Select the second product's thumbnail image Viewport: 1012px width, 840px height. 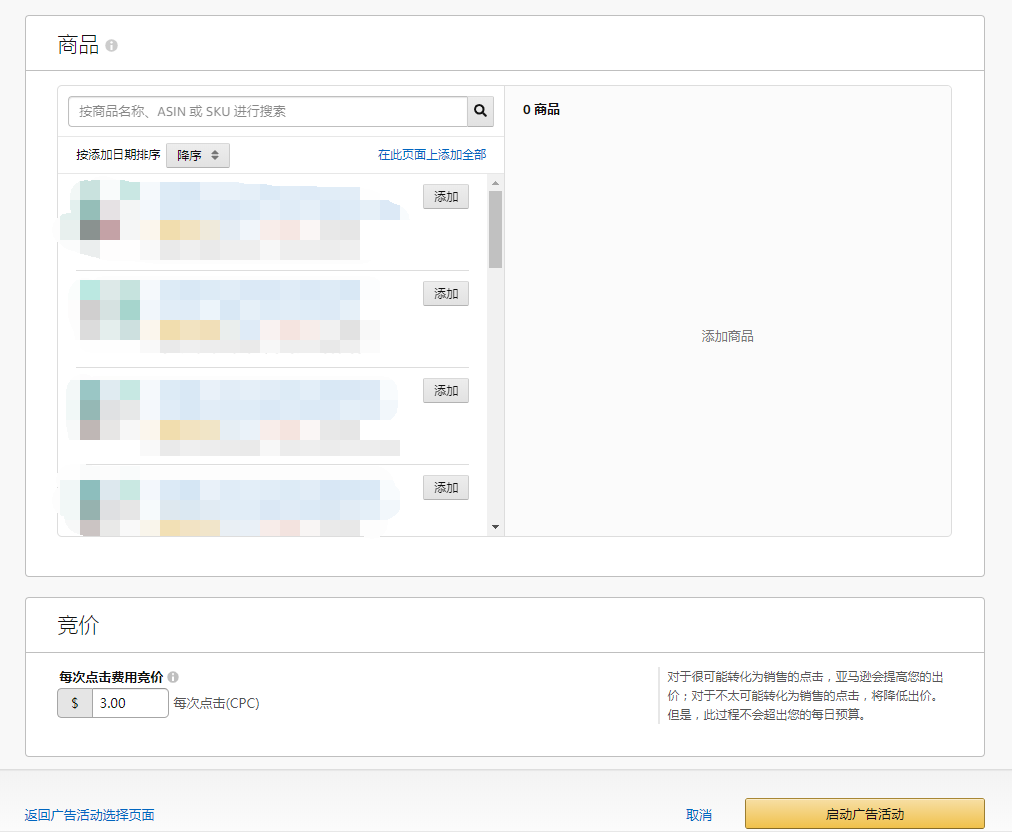point(108,310)
